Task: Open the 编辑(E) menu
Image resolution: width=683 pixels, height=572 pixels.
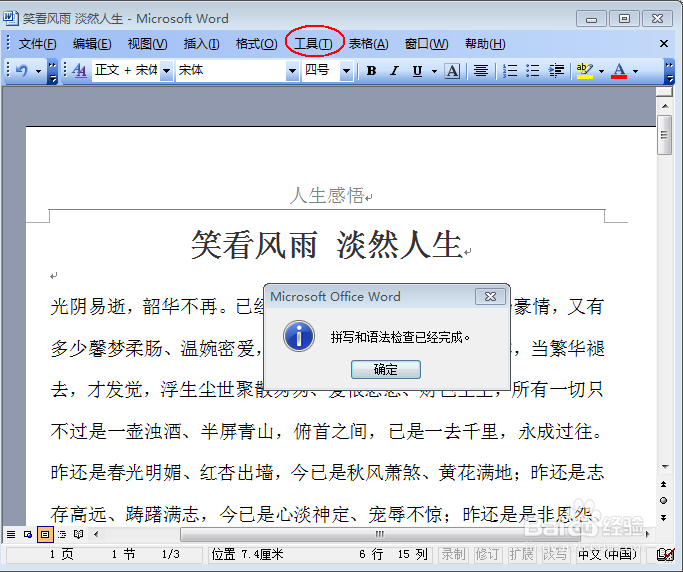Action: pos(92,44)
